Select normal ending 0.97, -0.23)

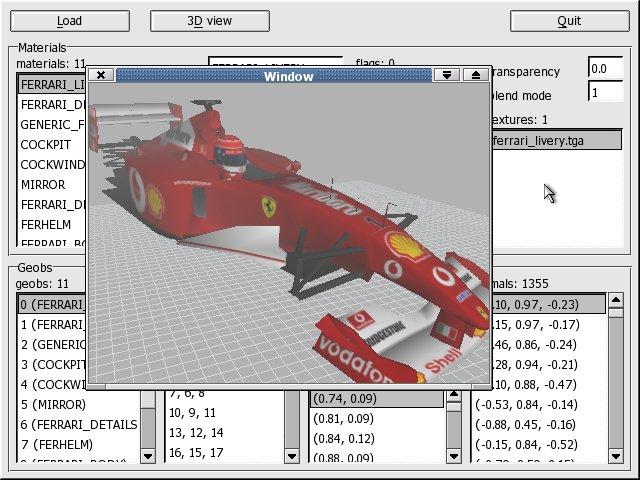[x=549, y=304]
